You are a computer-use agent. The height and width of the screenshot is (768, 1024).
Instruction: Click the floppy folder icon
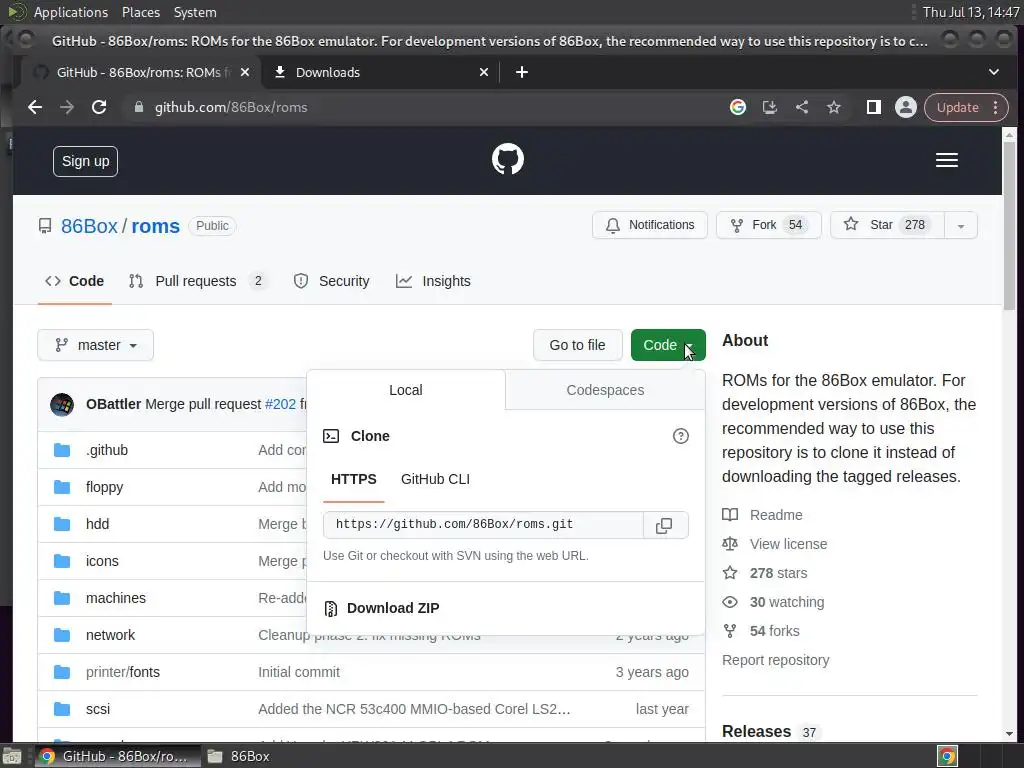pos(62,487)
